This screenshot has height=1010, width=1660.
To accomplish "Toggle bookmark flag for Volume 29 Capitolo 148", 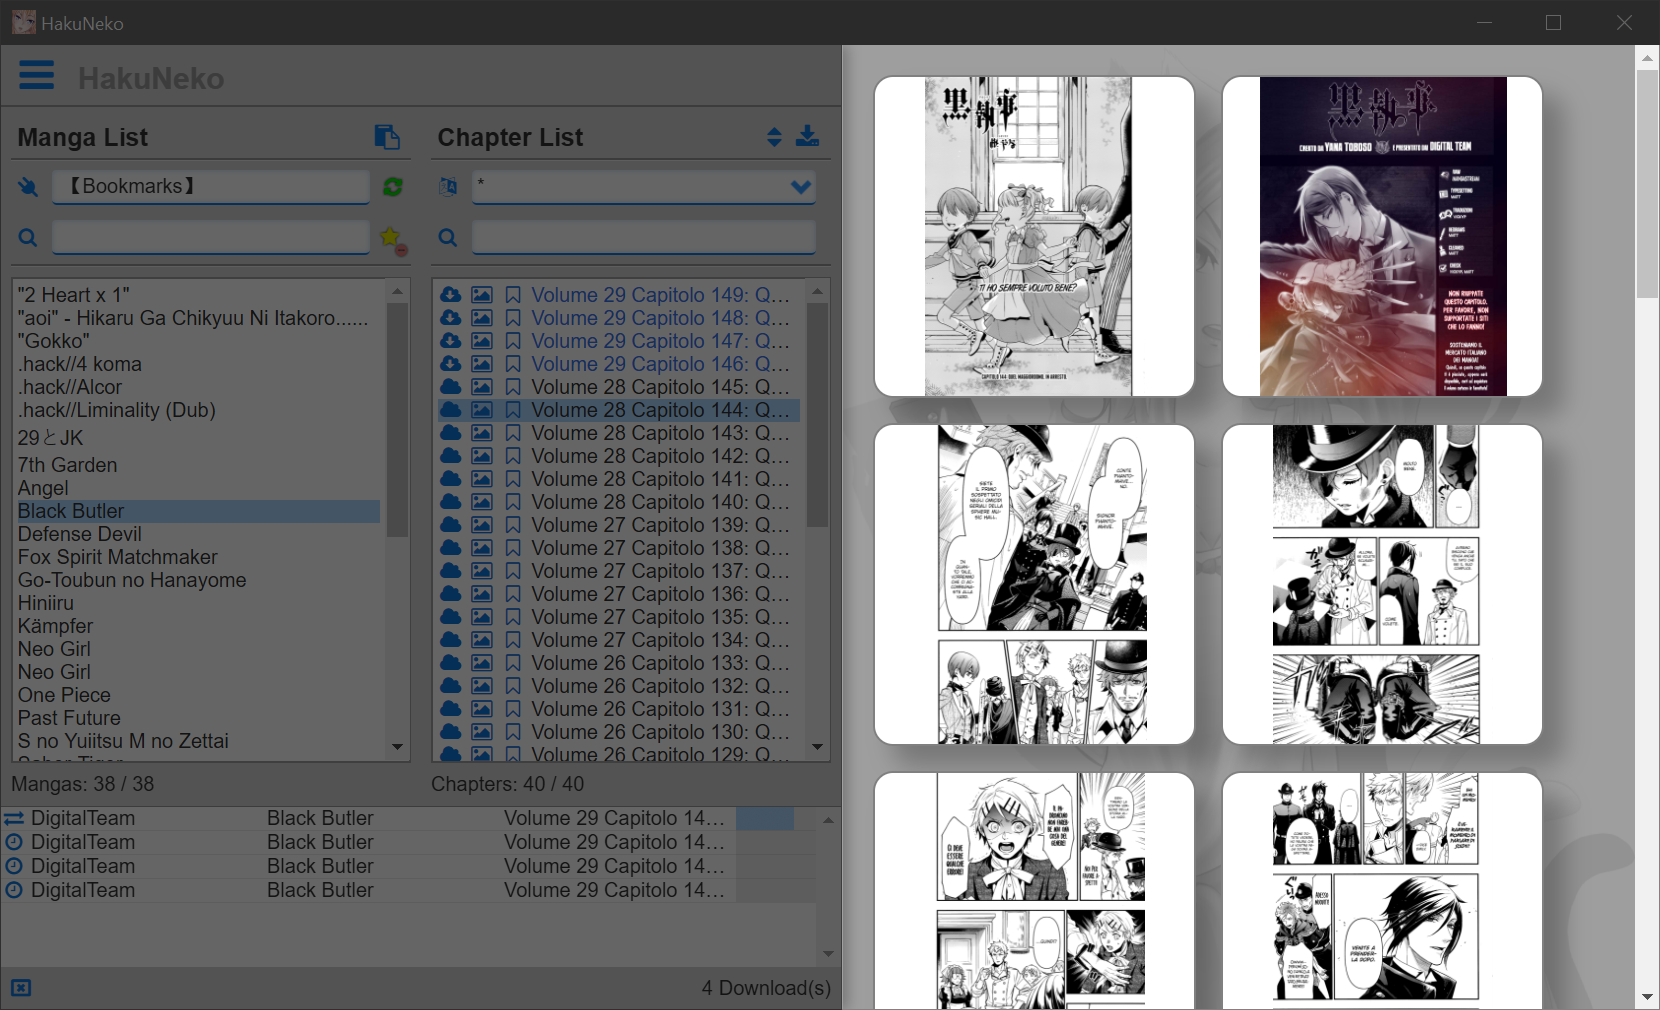I will tap(513, 318).
